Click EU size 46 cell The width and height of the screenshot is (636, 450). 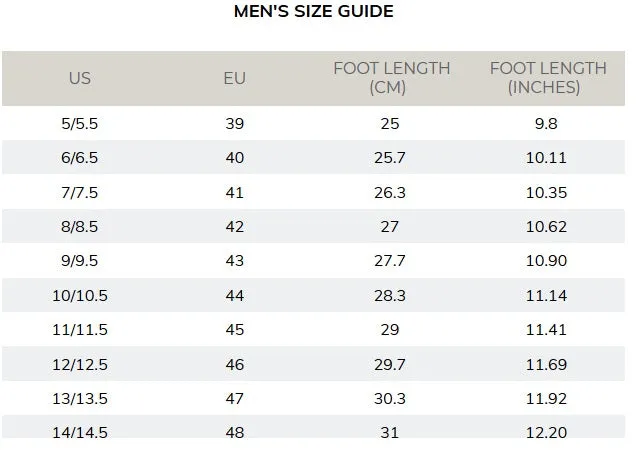pyautogui.click(x=234, y=364)
